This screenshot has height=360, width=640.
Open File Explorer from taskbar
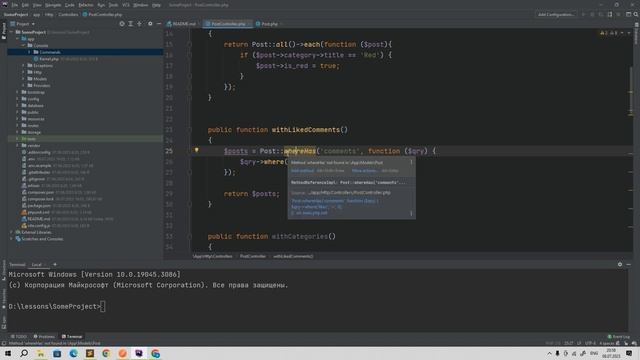pyautogui.click(x=40, y=353)
